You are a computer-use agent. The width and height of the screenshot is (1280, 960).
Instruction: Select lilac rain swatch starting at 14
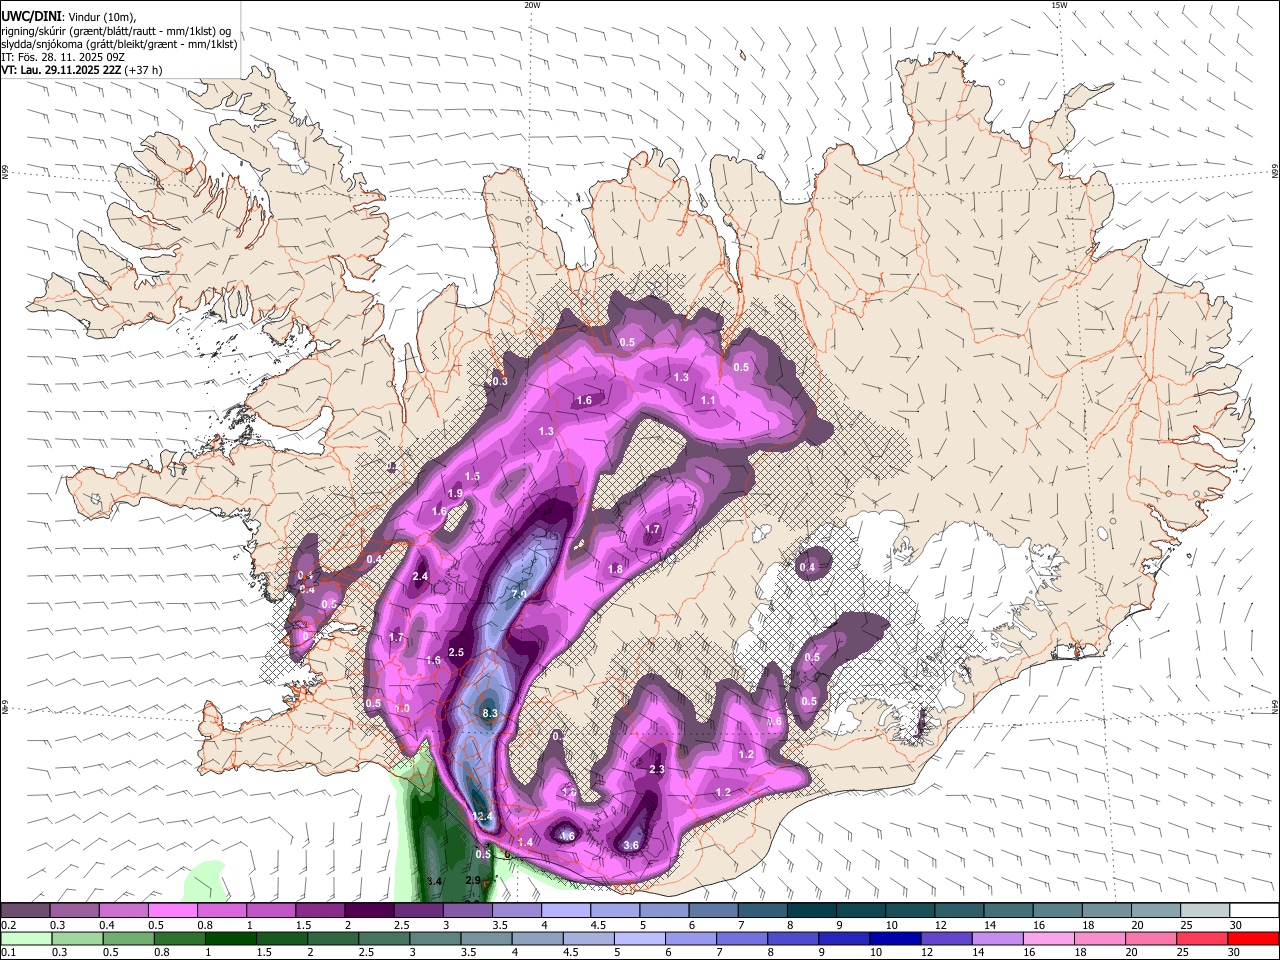[x=1000, y=938]
